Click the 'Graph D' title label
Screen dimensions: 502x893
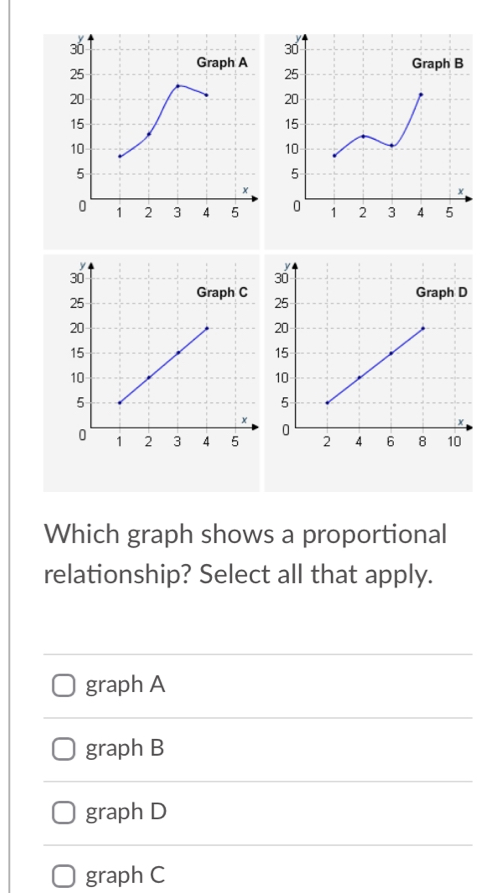click(441, 293)
